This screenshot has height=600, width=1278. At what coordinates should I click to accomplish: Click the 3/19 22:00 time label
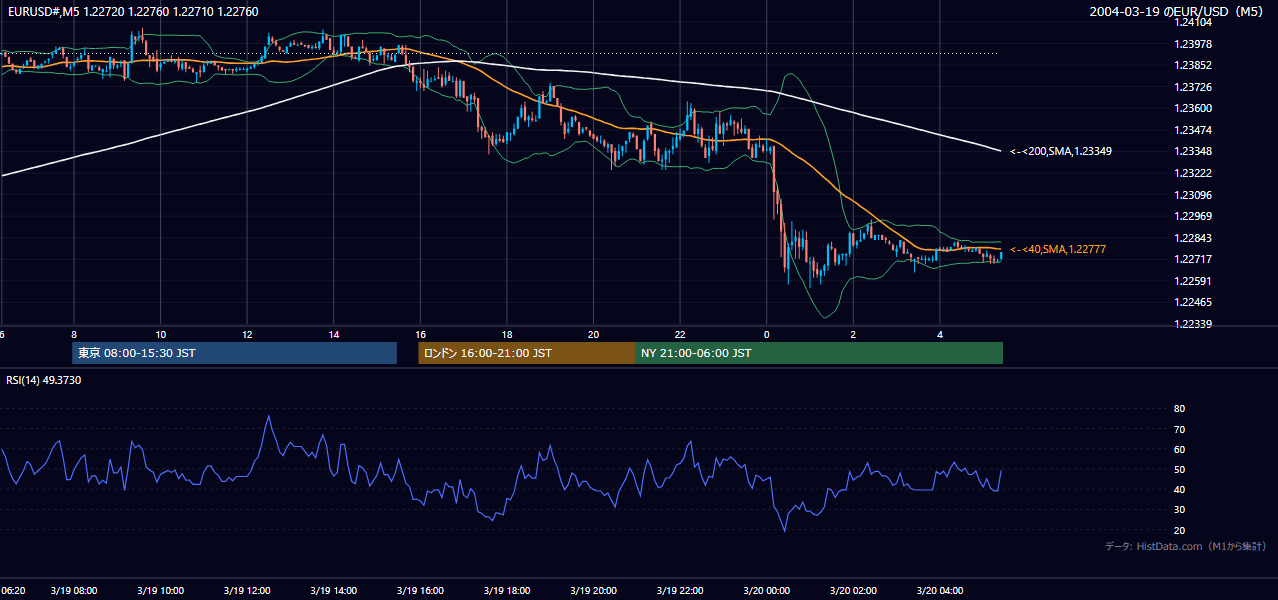click(680, 591)
